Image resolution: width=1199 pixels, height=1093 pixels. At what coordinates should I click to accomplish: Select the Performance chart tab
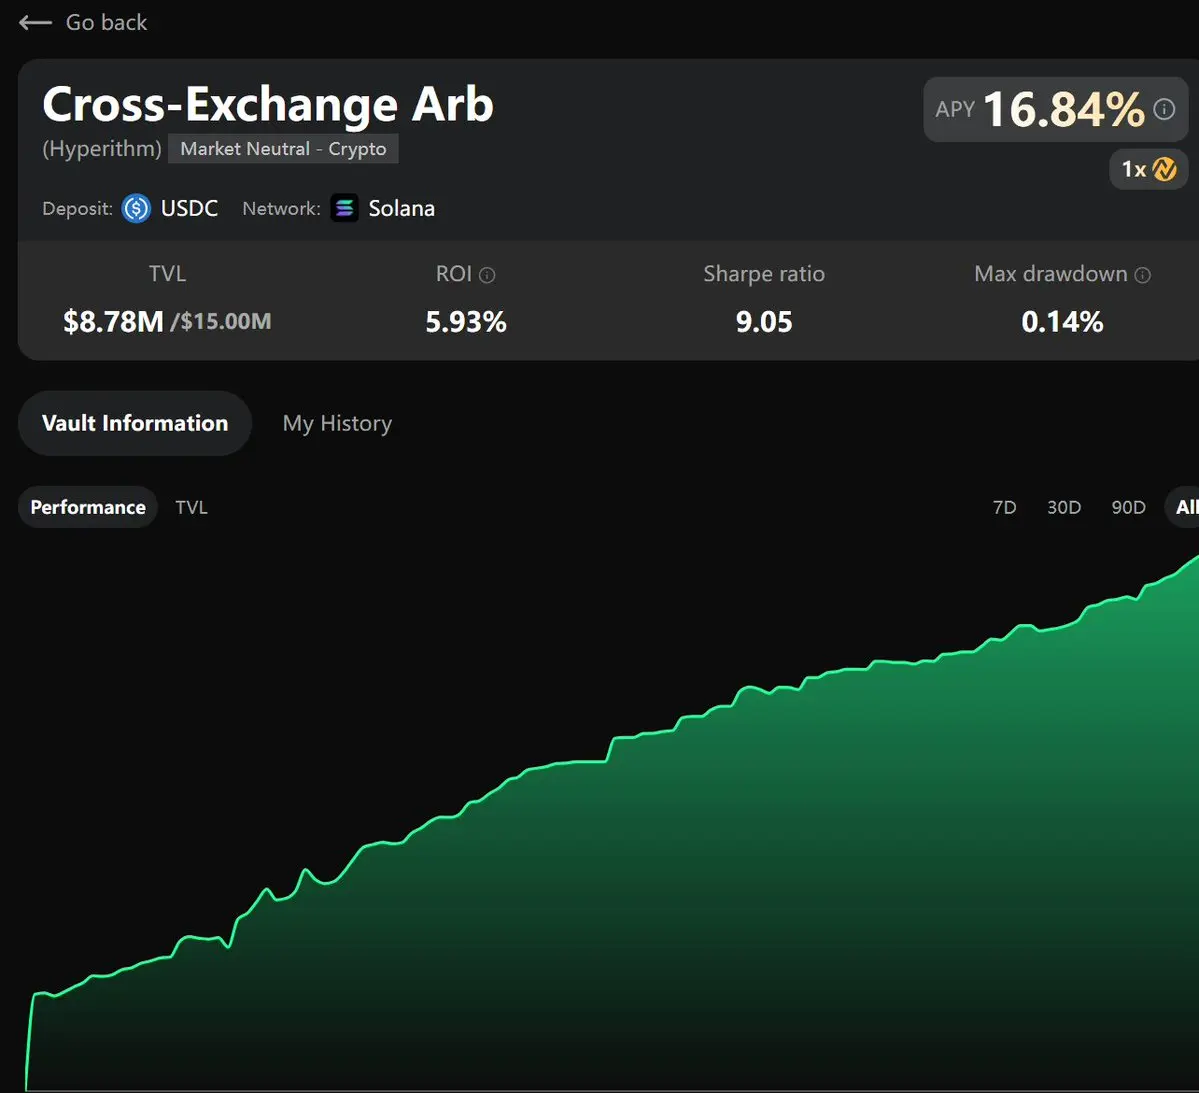[x=88, y=507]
